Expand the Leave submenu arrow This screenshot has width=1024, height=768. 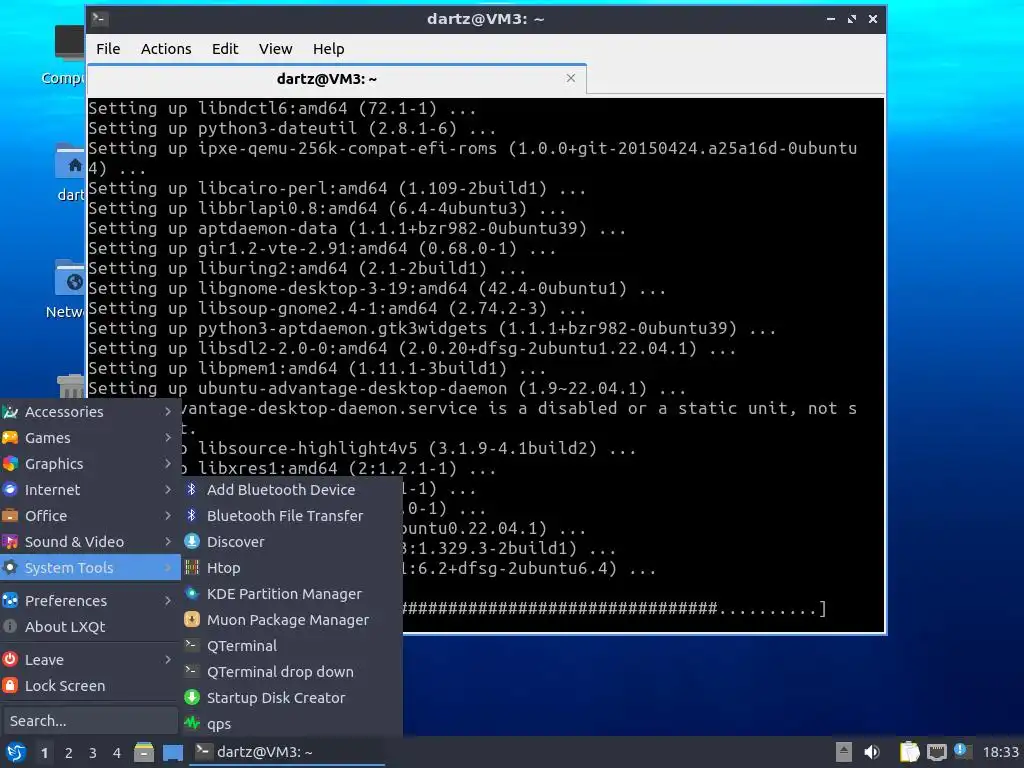coord(168,660)
